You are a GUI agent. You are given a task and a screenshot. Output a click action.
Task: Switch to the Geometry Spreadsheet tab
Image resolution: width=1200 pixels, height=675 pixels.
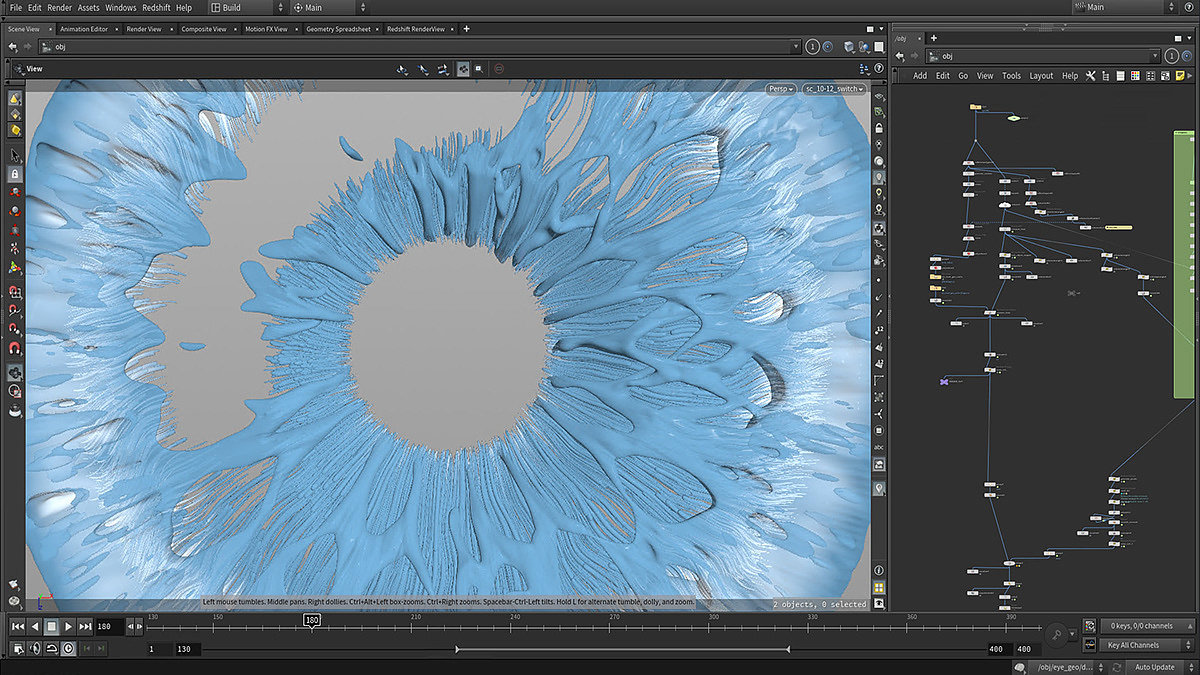(337, 29)
